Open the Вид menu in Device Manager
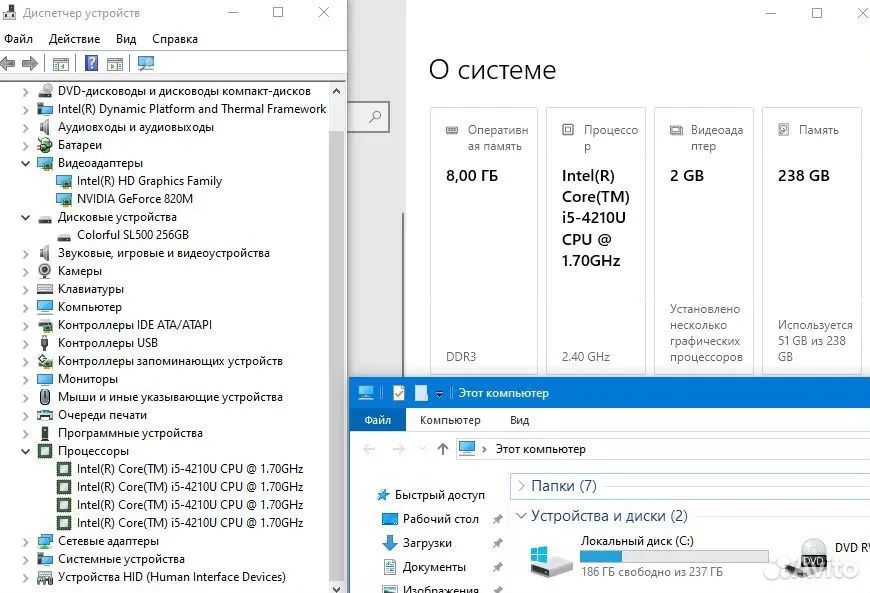The width and height of the screenshot is (870, 593). click(126, 39)
